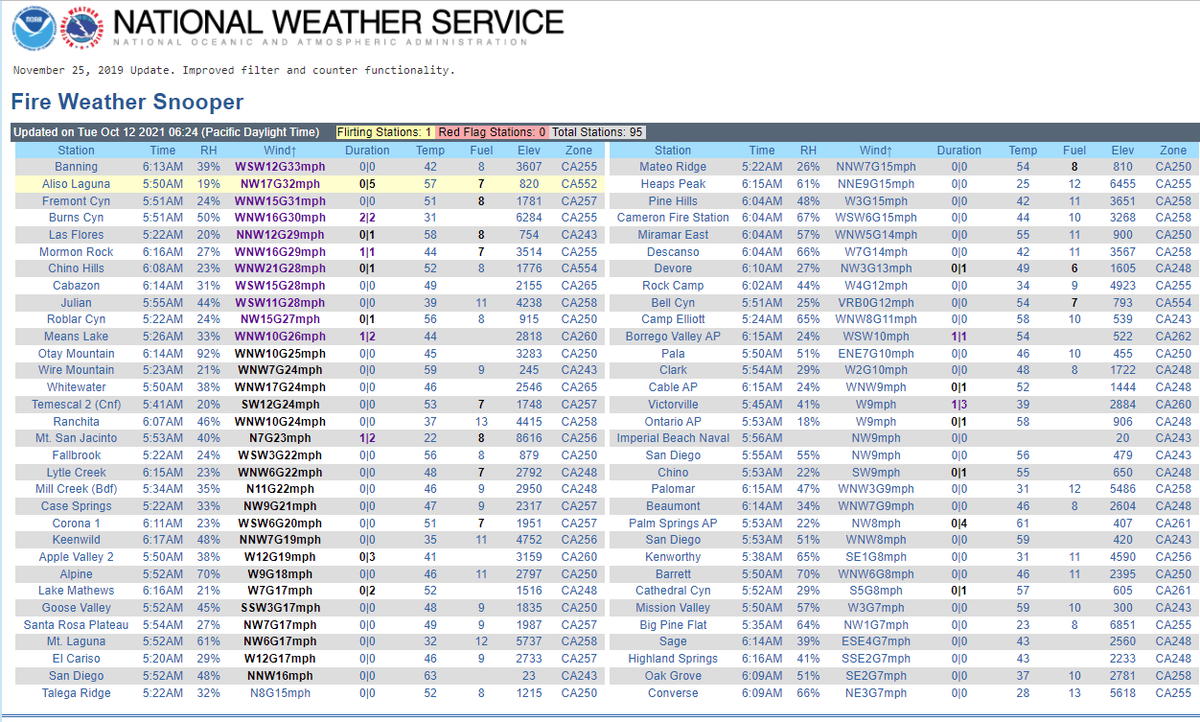Open the Lytle Creek station link
This screenshot has height=722, width=1200.
[x=76, y=472]
